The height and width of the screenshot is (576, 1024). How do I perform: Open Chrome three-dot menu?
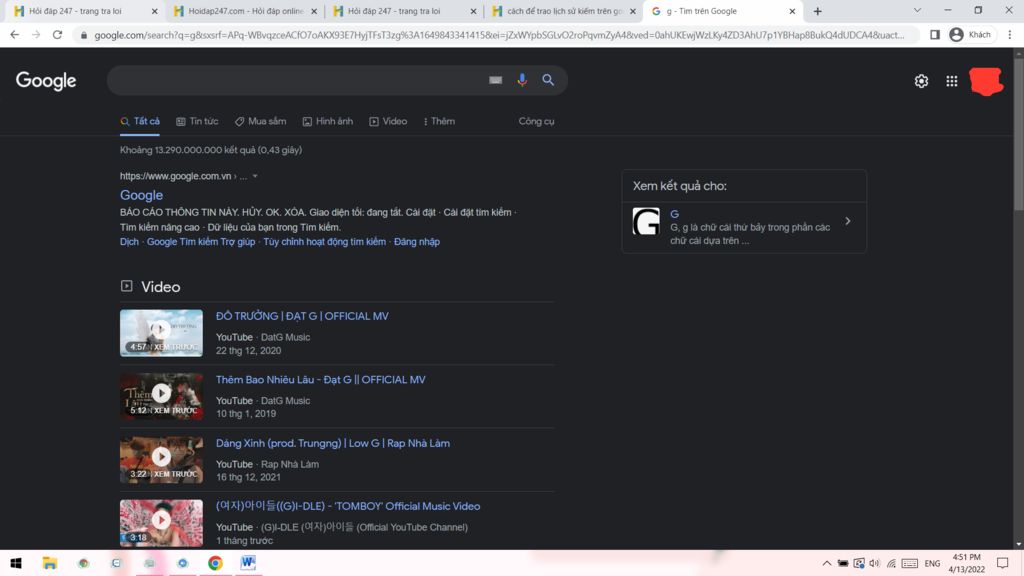coord(1010,35)
